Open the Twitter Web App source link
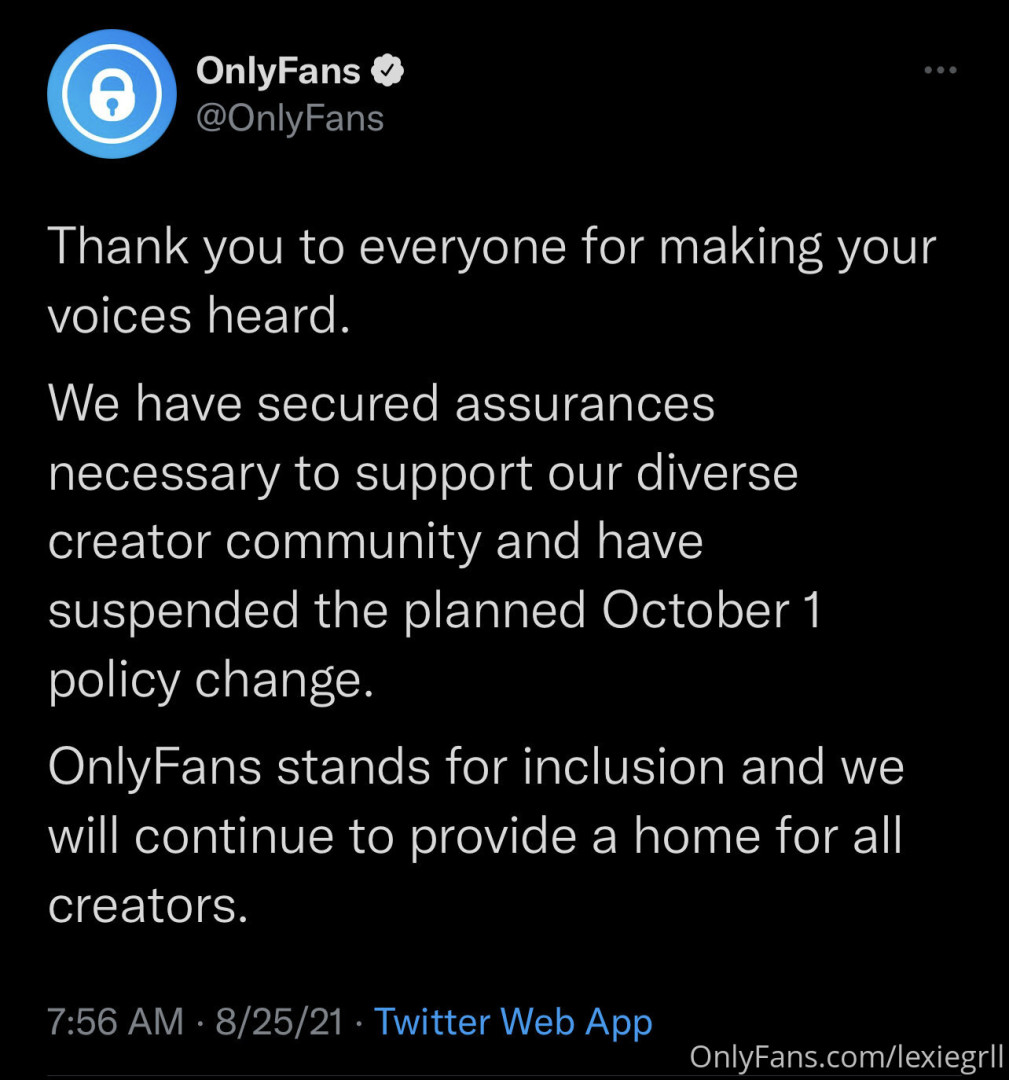 (513, 1022)
